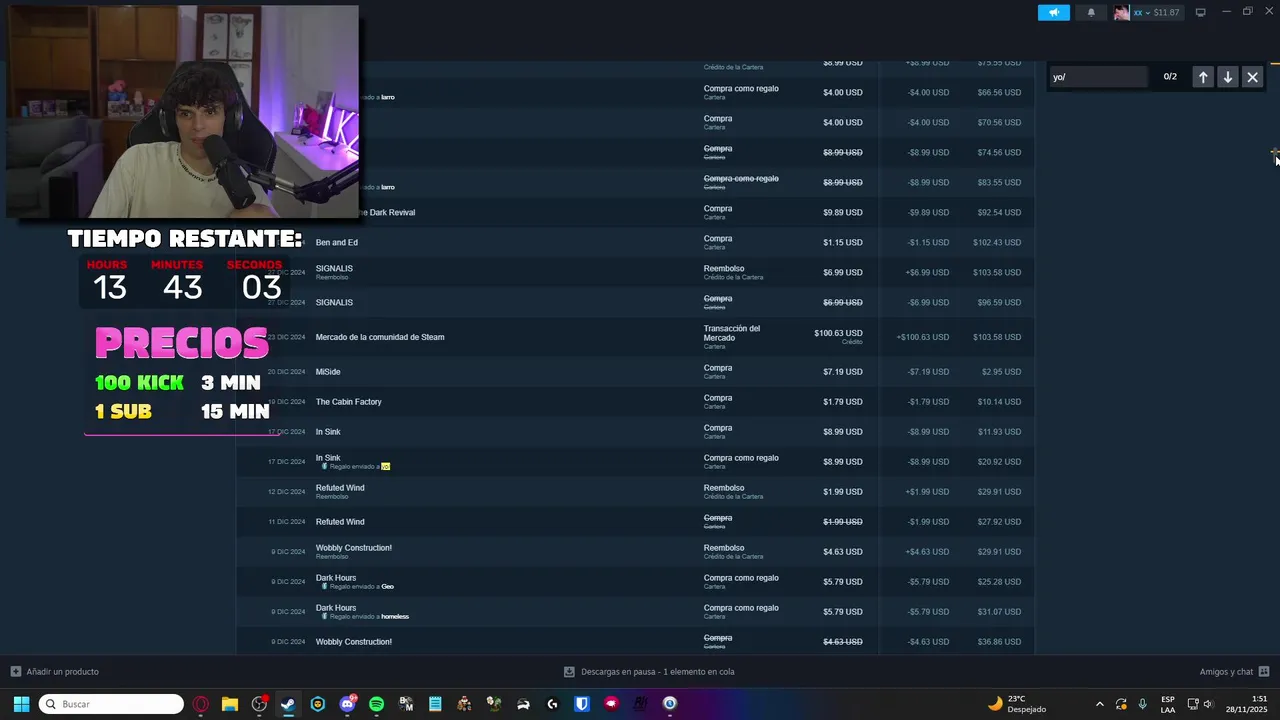Click '$2.95 USD' wallet balance value
This screenshot has height=720, width=1280.
click(x=1001, y=372)
